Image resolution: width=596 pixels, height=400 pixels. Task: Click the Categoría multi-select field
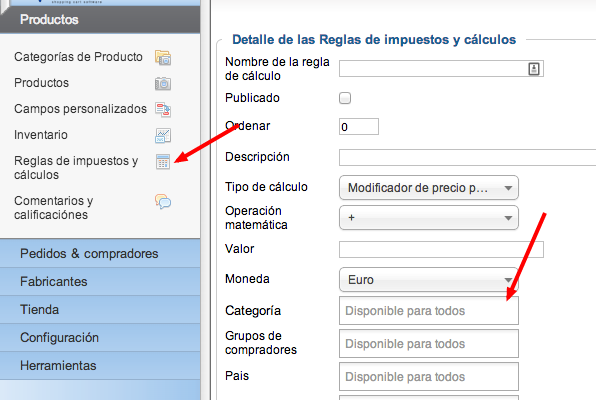(x=429, y=311)
